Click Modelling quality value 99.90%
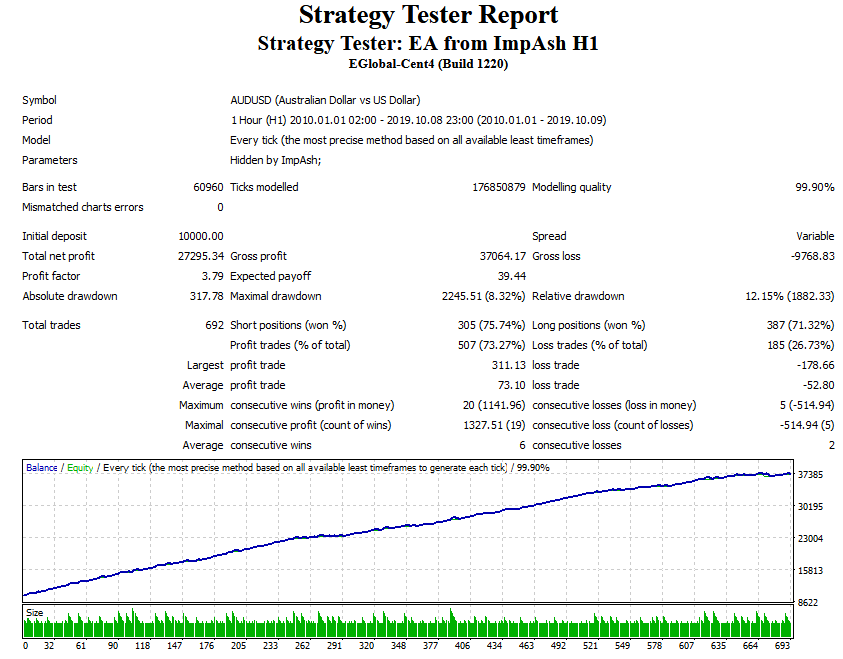Image resolution: width=843 pixels, height=659 pixels. (815, 187)
